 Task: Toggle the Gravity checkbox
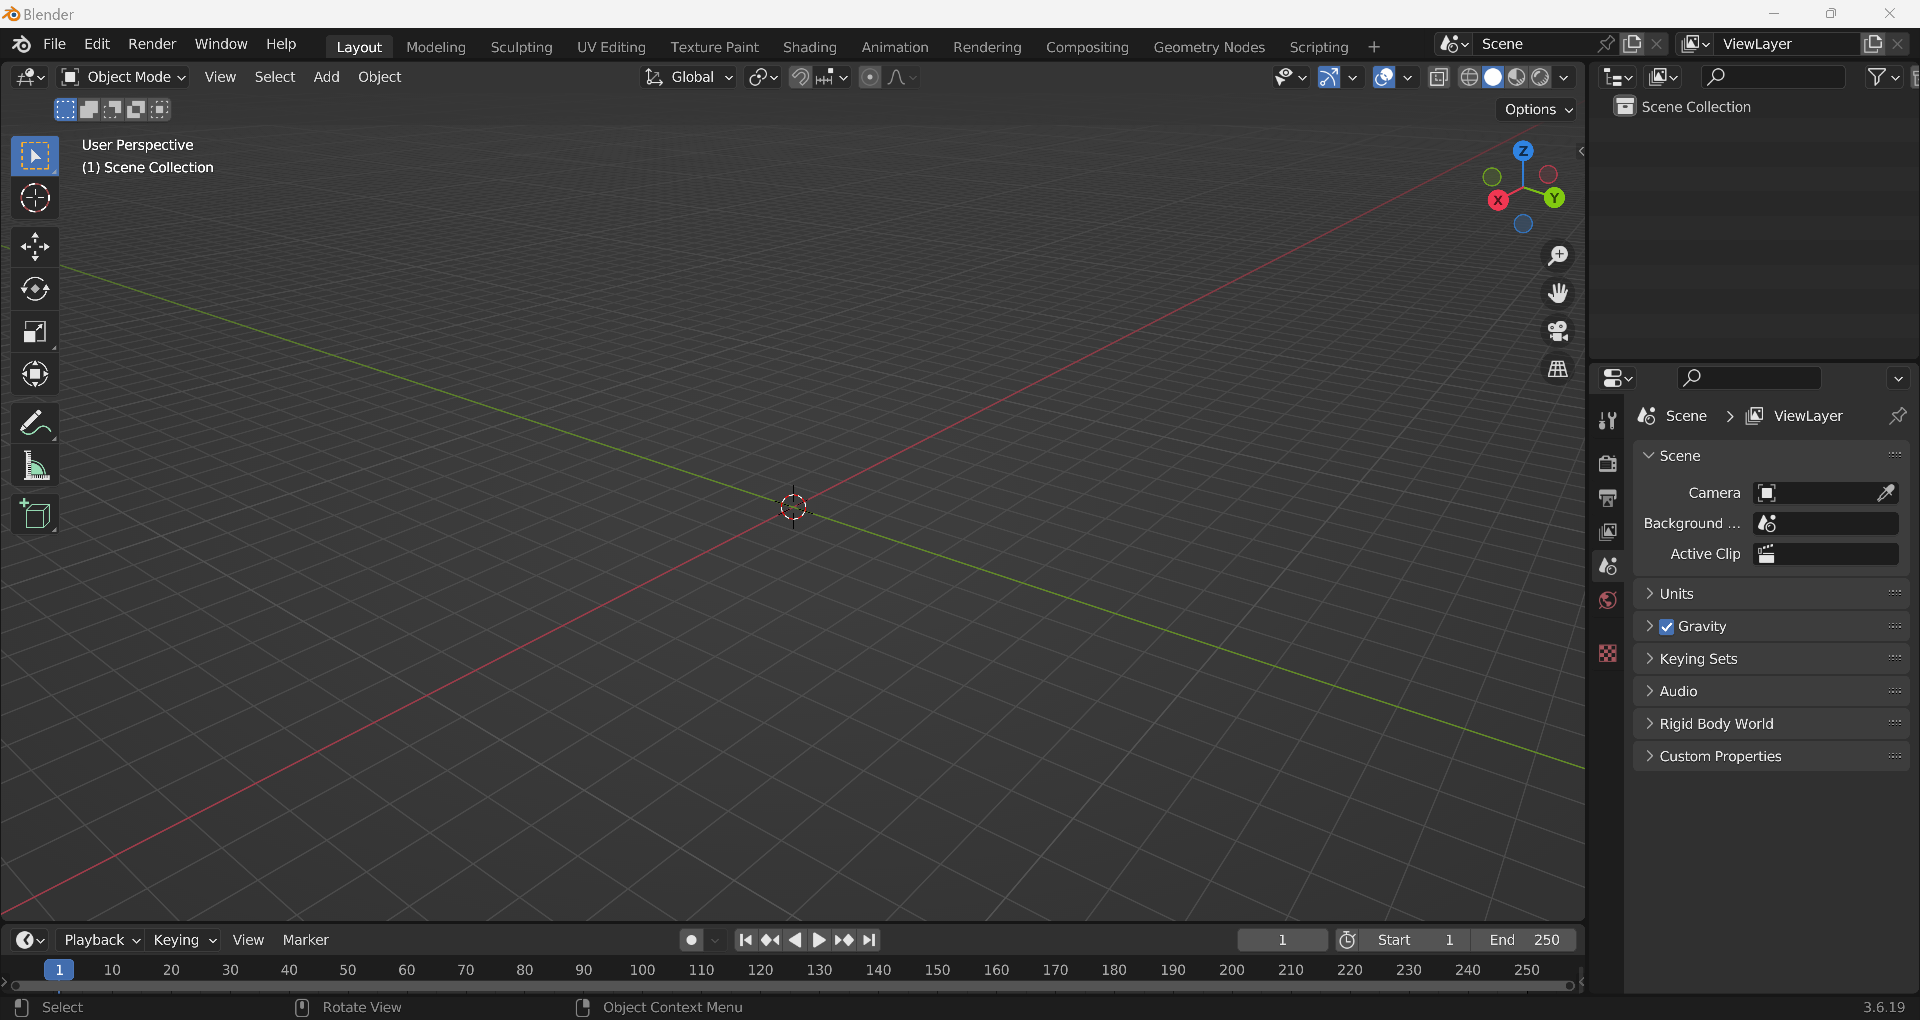(x=1667, y=627)
